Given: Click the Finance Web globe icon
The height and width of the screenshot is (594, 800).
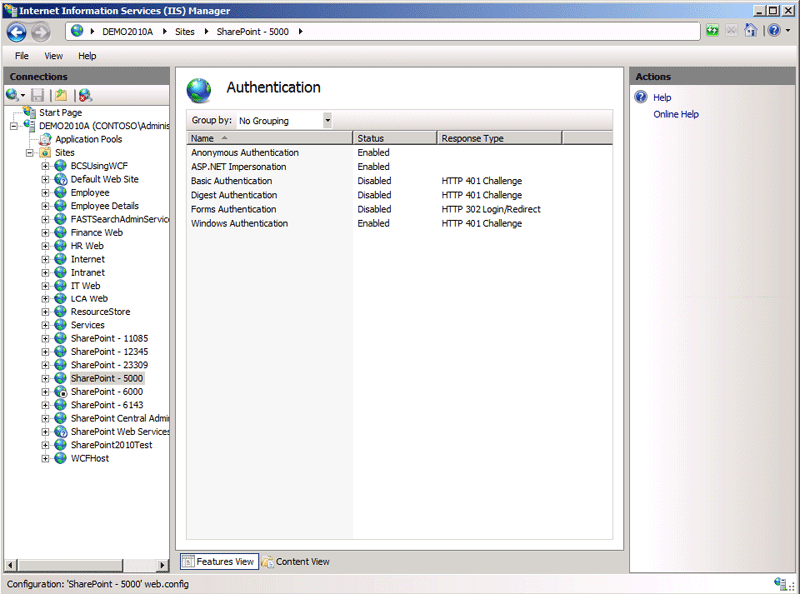Looking at the screenshot, I should (x=60, y=232).
